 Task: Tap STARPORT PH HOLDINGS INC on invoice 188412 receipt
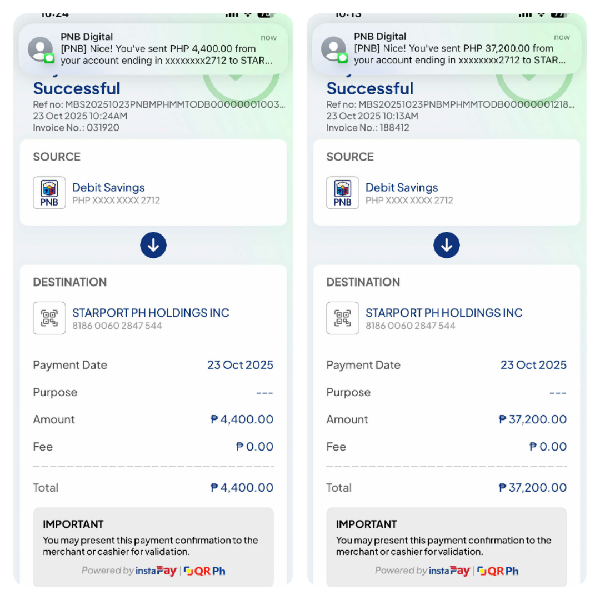click(x=444, y=313)
